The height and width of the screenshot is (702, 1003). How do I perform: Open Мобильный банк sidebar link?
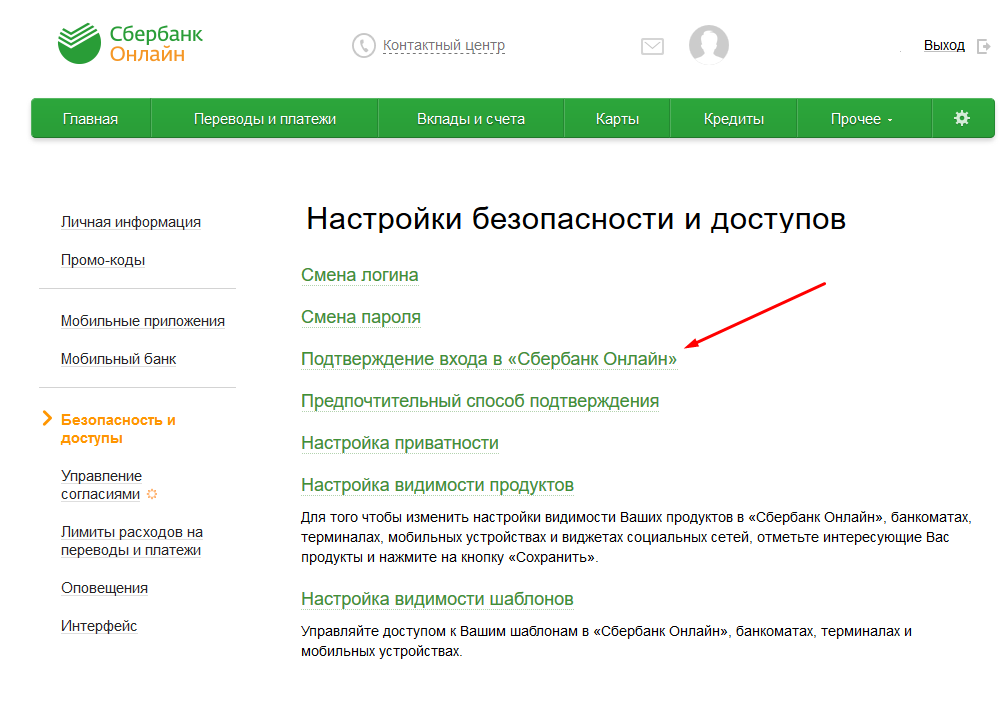coord(118,359)
